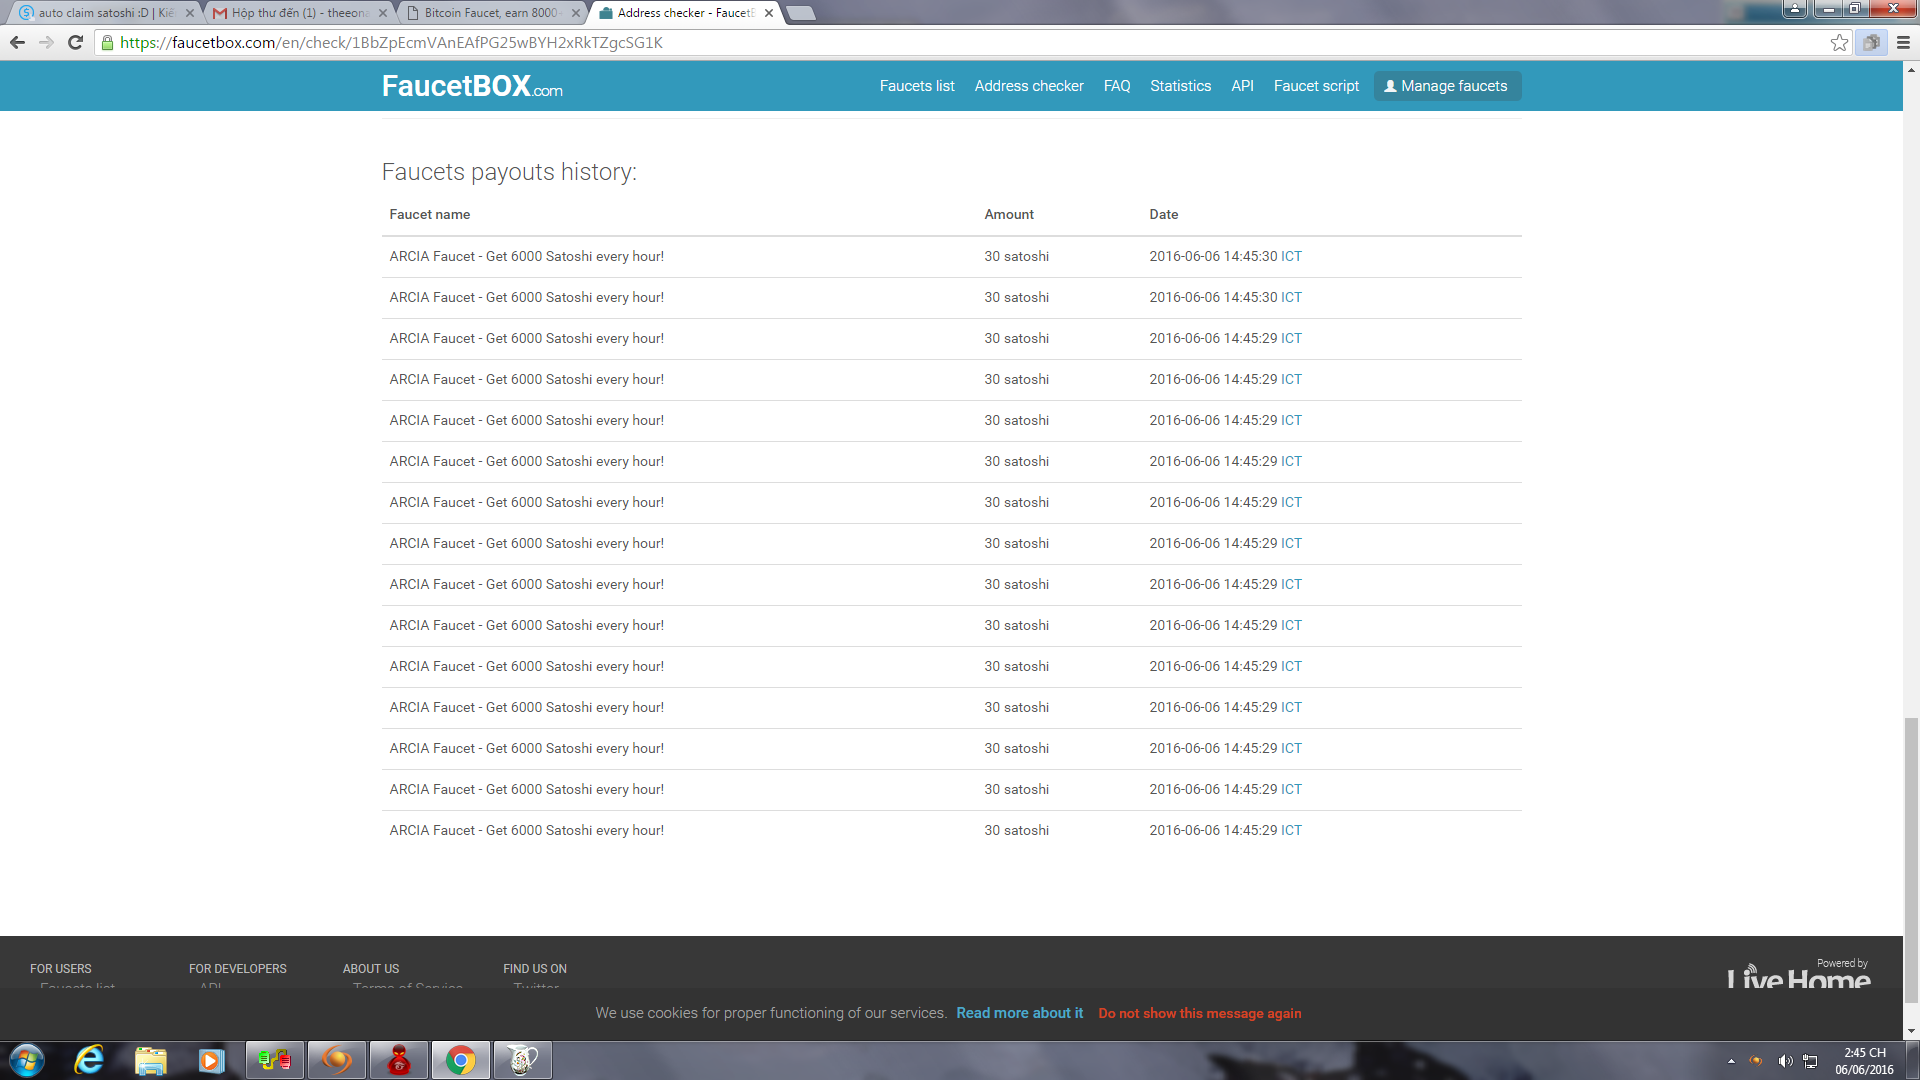
Task: Switch to the Gmail inbox tab
Action: click(298, 13)
